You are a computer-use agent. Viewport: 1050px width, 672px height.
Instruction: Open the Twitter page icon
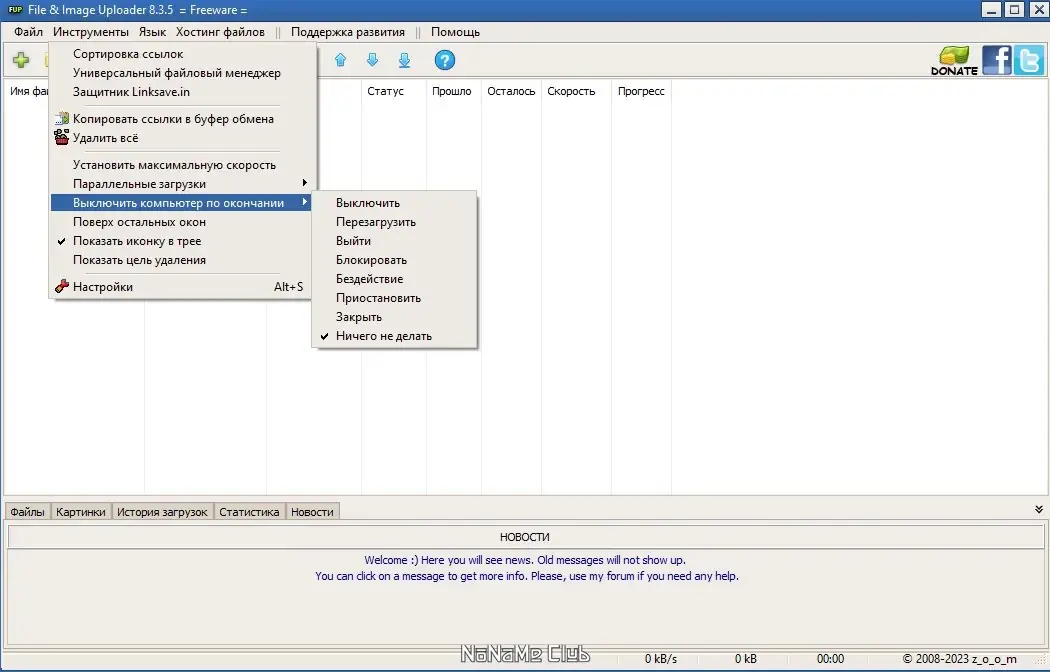coord(1028,59)
